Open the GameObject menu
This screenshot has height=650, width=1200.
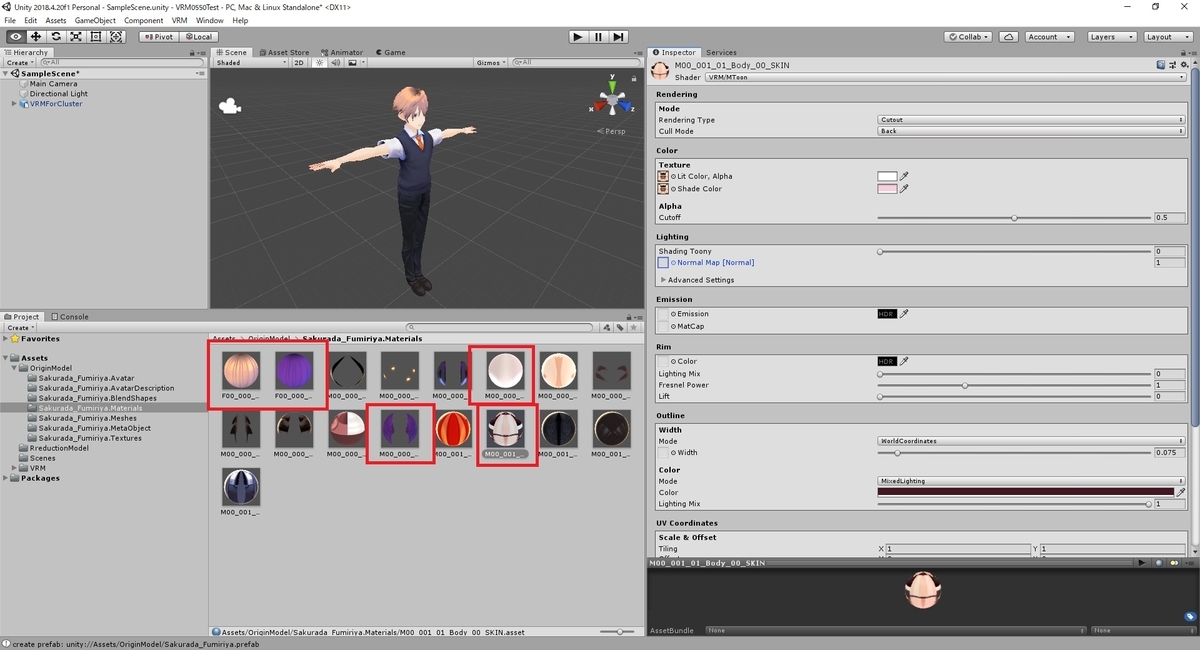tap(95, 20)
